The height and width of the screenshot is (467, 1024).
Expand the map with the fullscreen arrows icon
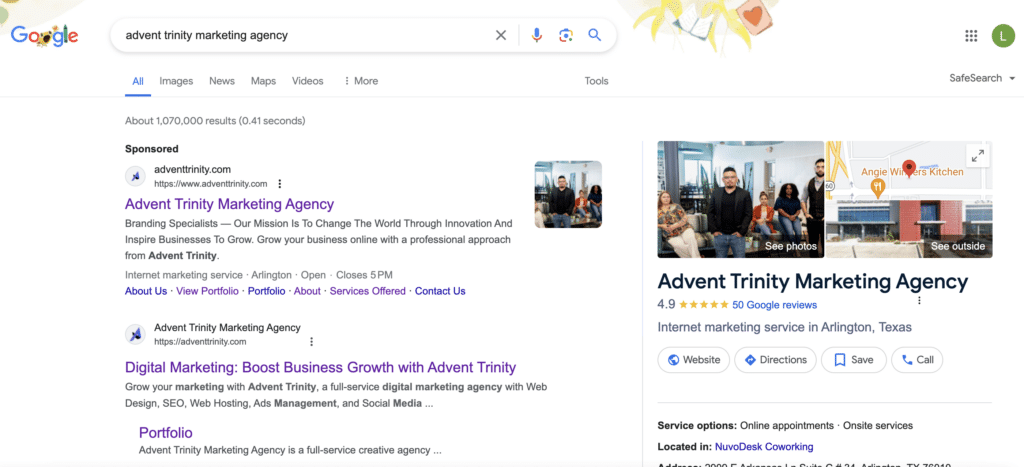[x=978, y=155]
